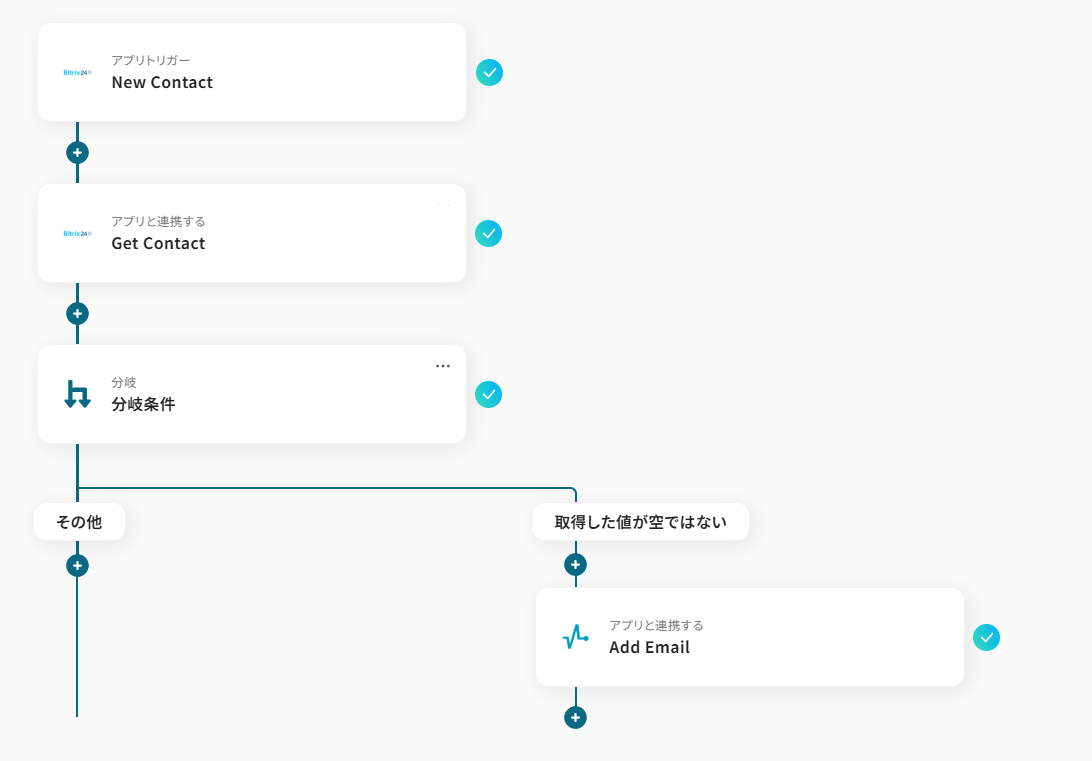Add a step under the その他 branch
The height and width of the screenshot is (761, 1092).
pos(77,565)
